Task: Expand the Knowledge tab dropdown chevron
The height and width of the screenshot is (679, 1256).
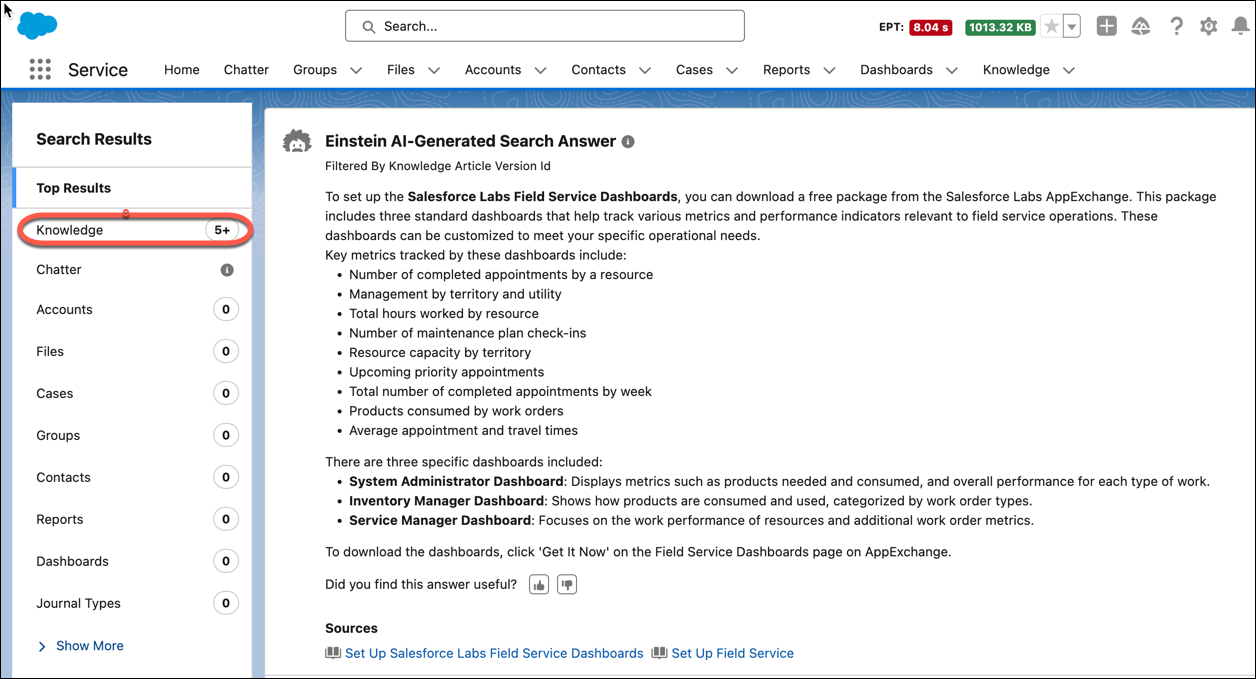Action: click(1069, 71)
